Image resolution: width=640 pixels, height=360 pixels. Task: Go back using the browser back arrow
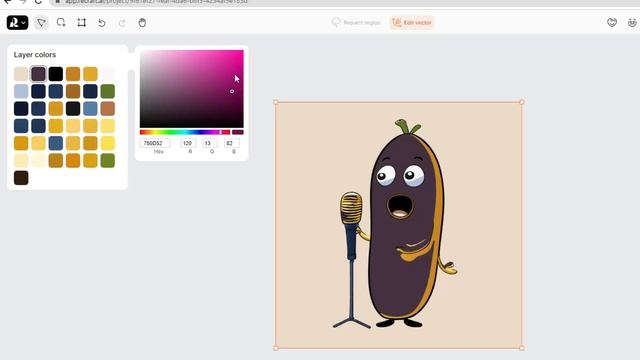7,2
